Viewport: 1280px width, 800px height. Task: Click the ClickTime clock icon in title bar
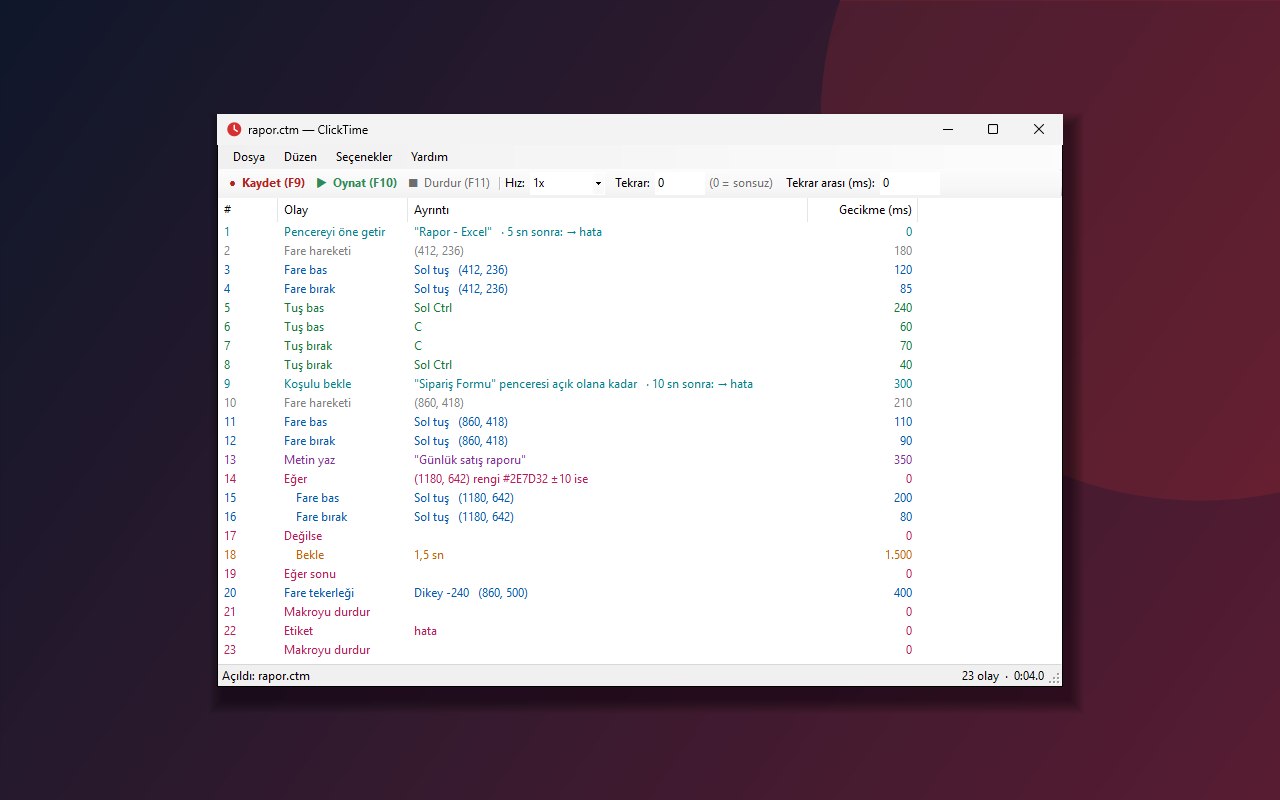(234, 129)
